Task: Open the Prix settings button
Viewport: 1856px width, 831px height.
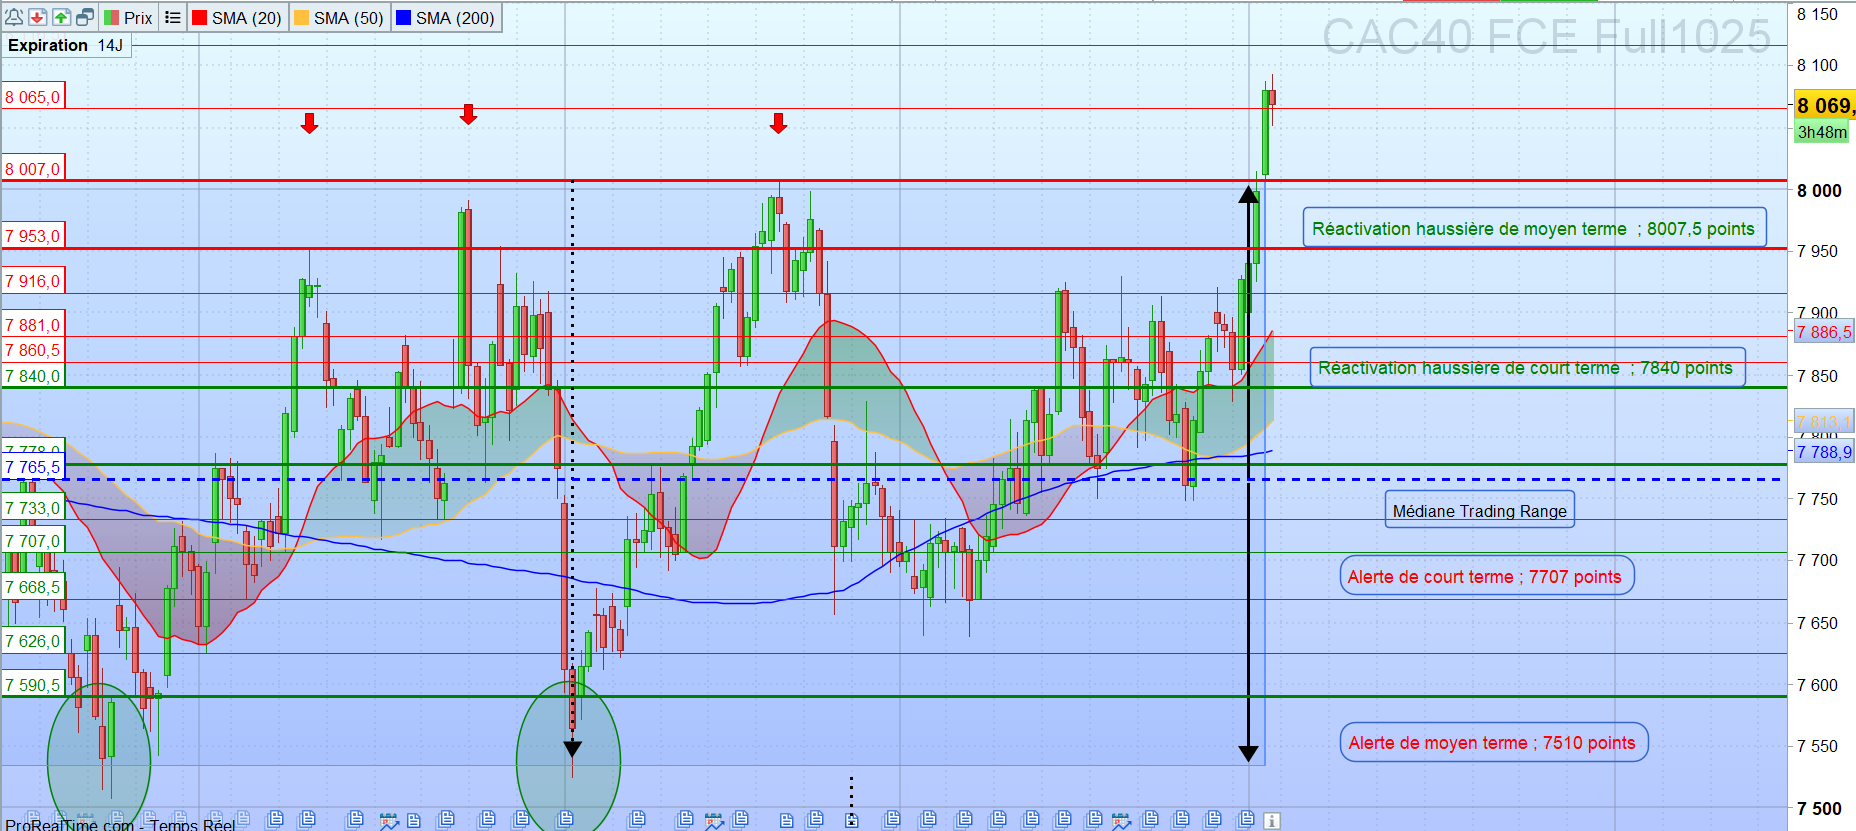Action: coord(129,17)
